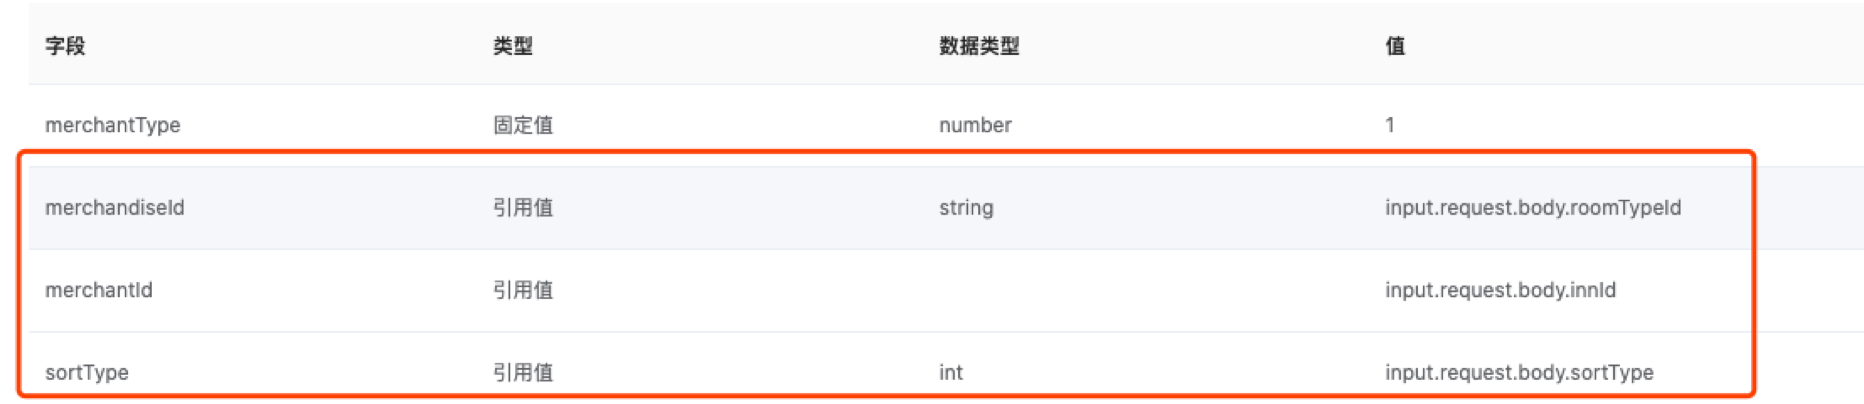Click the 类型 column header
The image size is (1864, 404).
pos(512,46)
